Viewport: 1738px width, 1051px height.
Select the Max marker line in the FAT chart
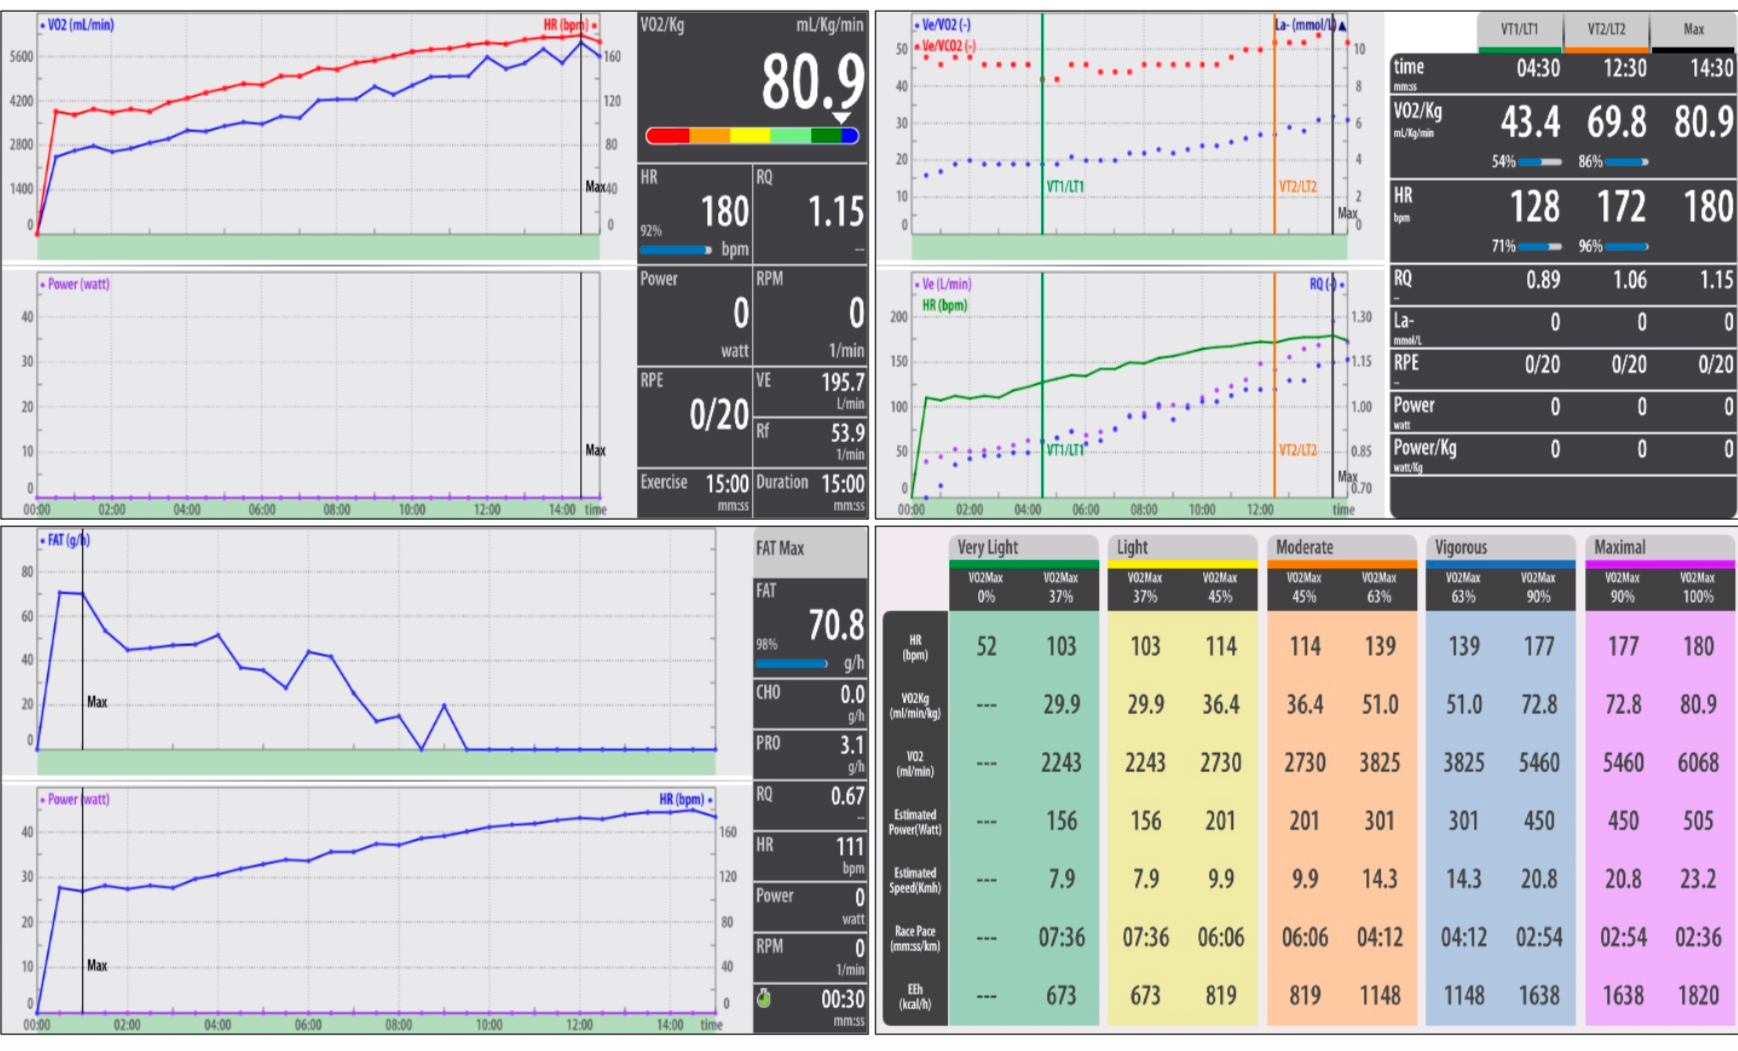[x=82, y=640]
